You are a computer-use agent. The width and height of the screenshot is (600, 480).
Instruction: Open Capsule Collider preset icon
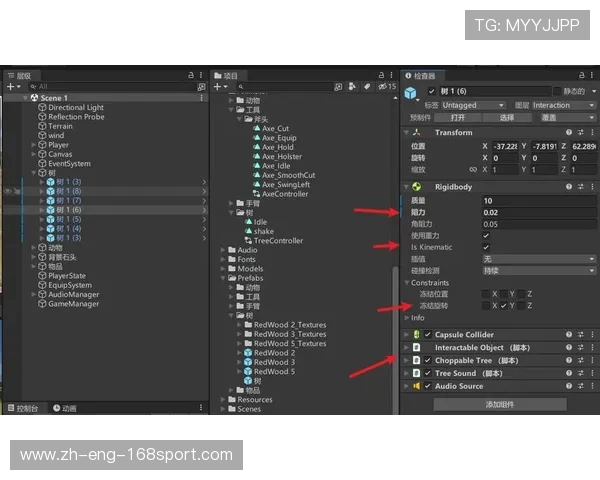580,335
